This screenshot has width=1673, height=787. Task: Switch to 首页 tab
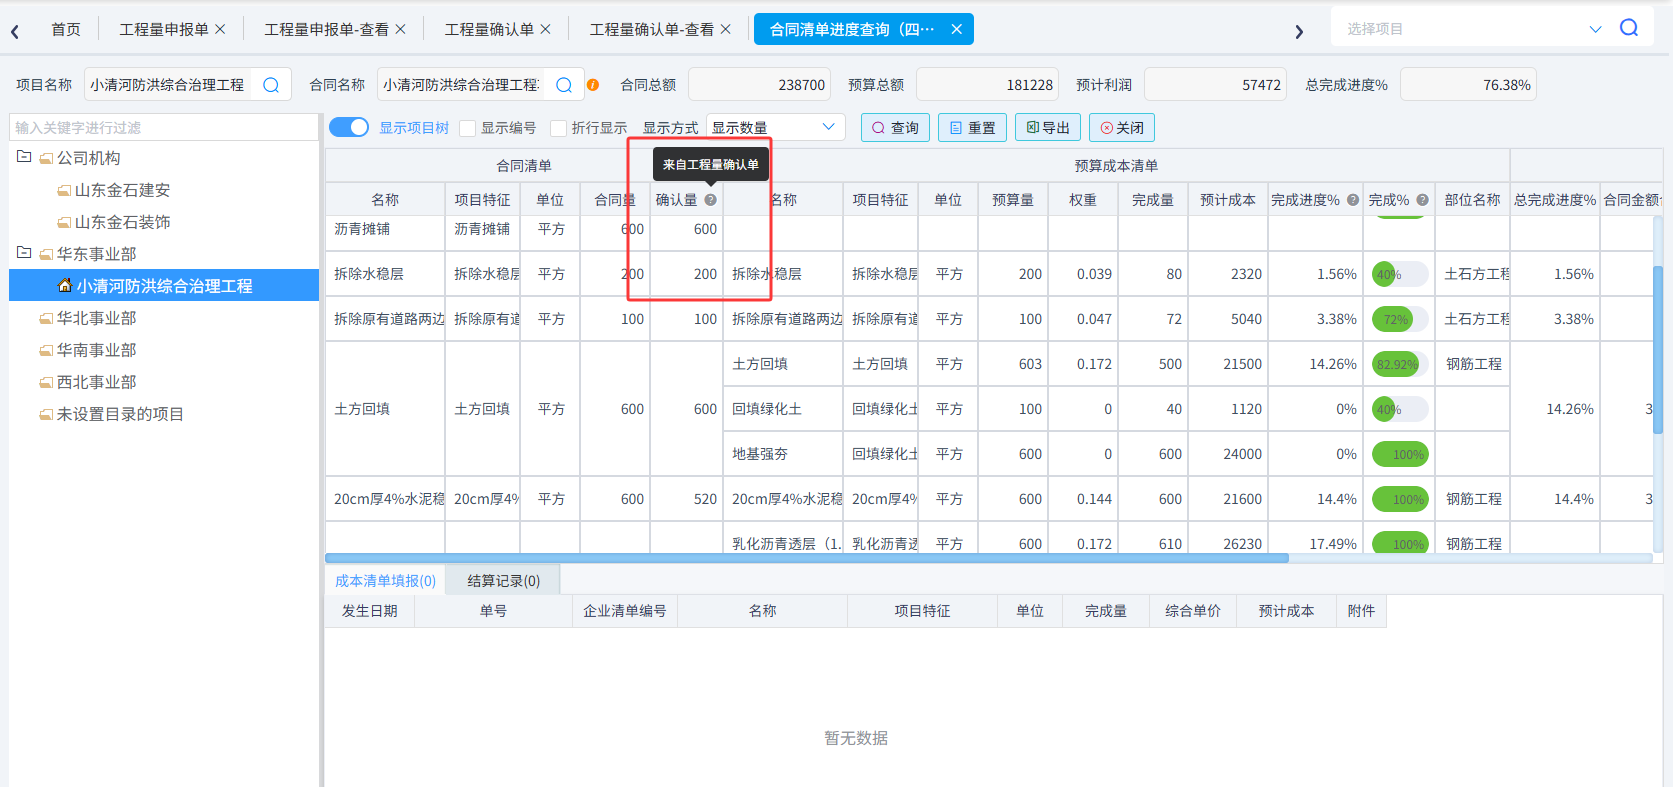coord(66,29)
